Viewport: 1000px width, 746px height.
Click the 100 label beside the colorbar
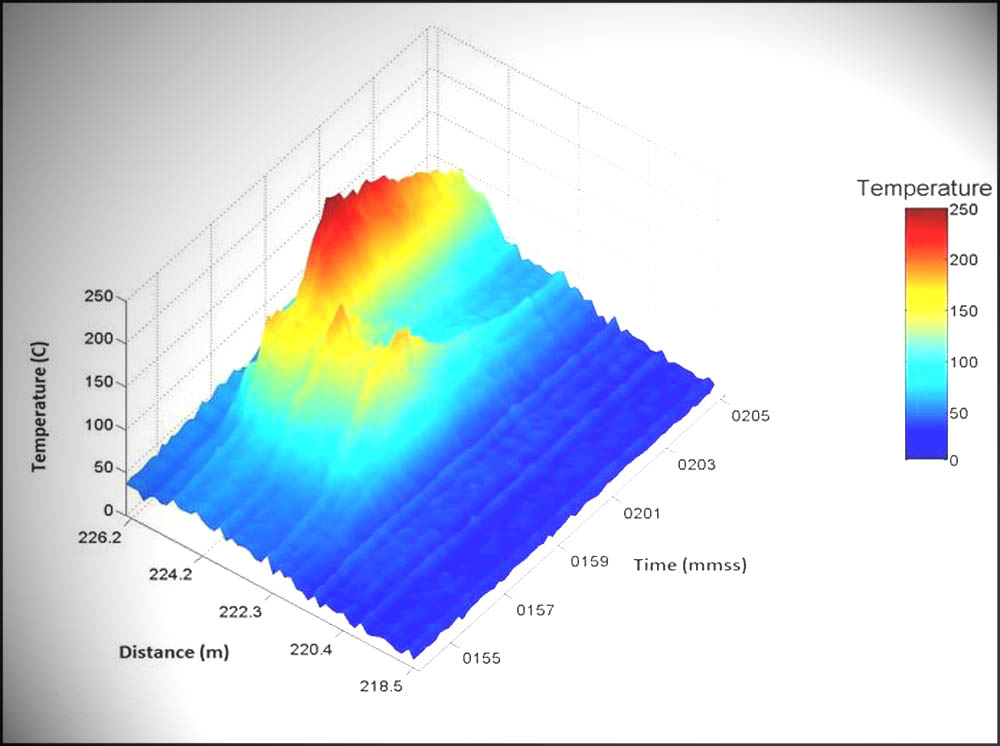[962, 361]
